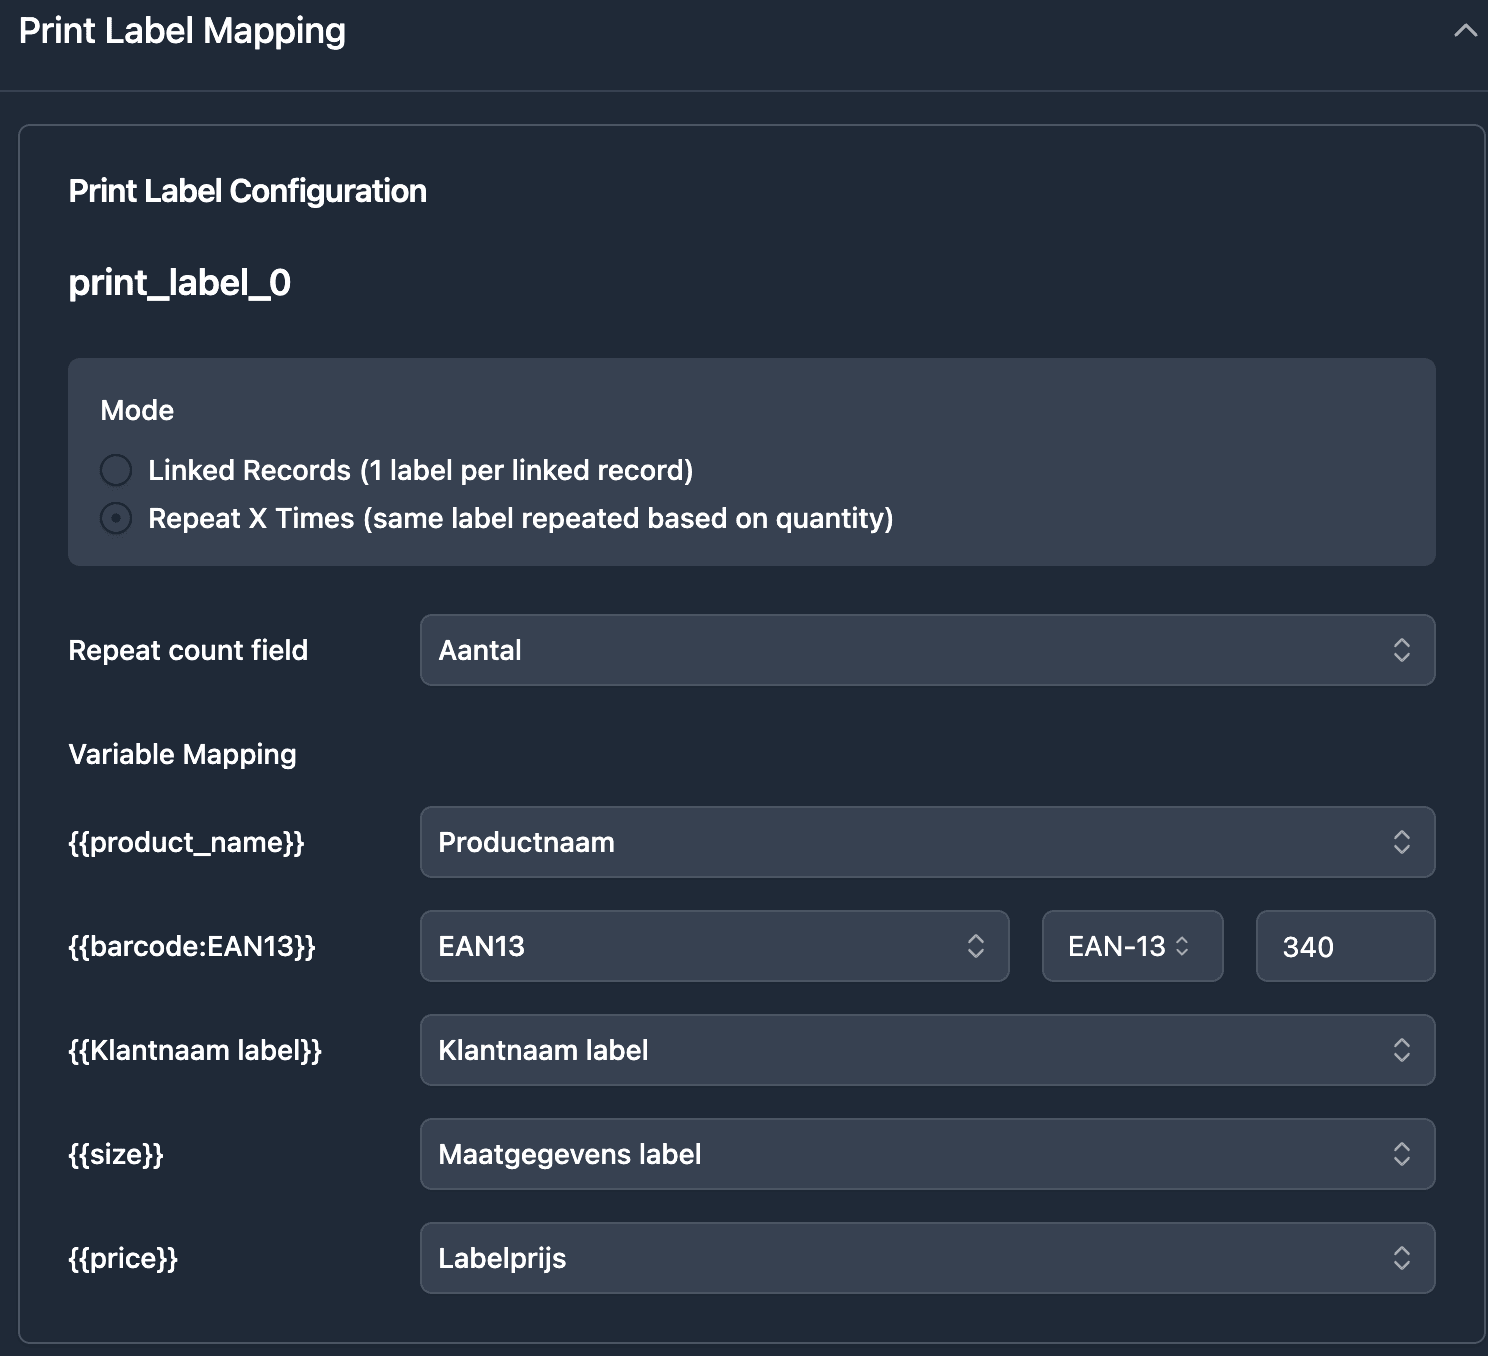This screenshot has width=1488, height=1356.
Task: Click the print_label_0 configuration name
Action: tap(180, 283)
